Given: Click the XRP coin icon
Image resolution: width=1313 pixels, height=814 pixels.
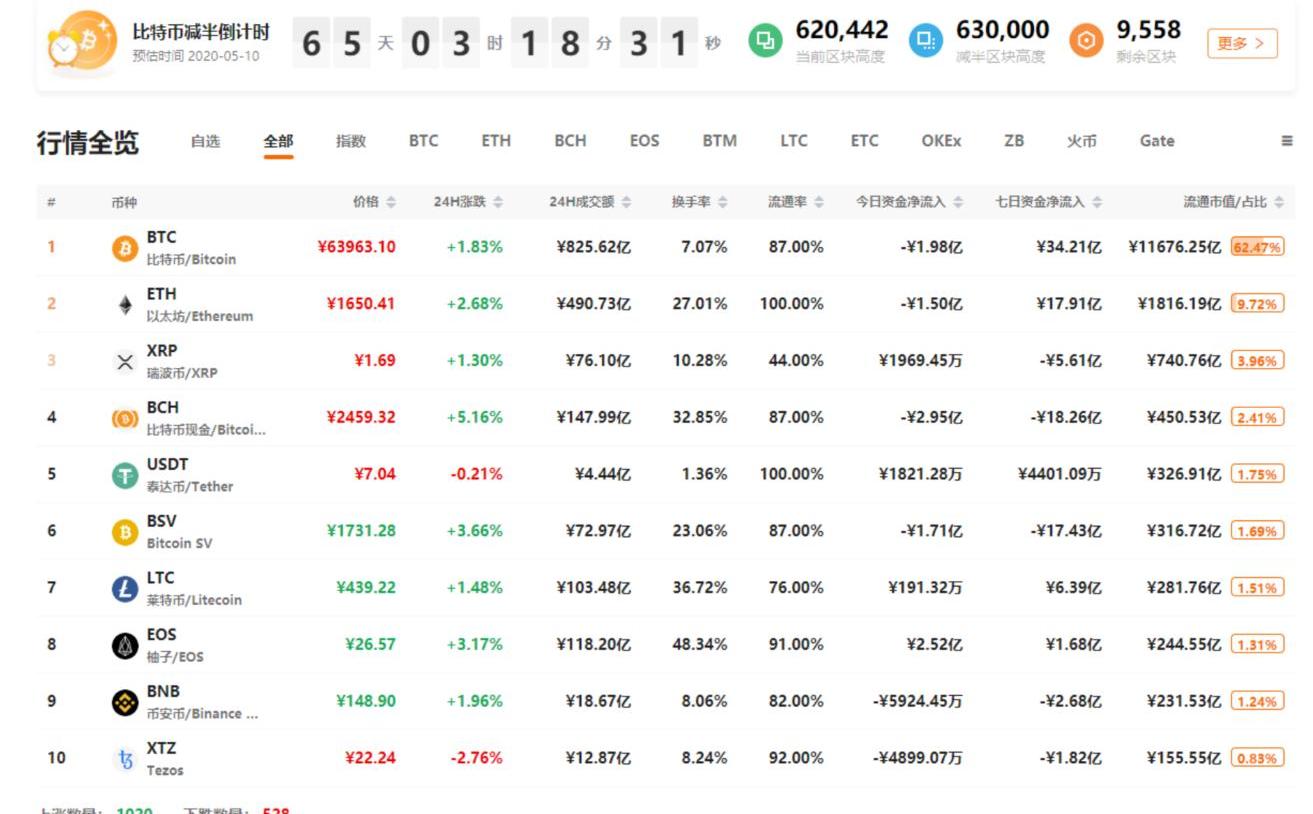Looking at the screenshot, I should coord(124,362).
